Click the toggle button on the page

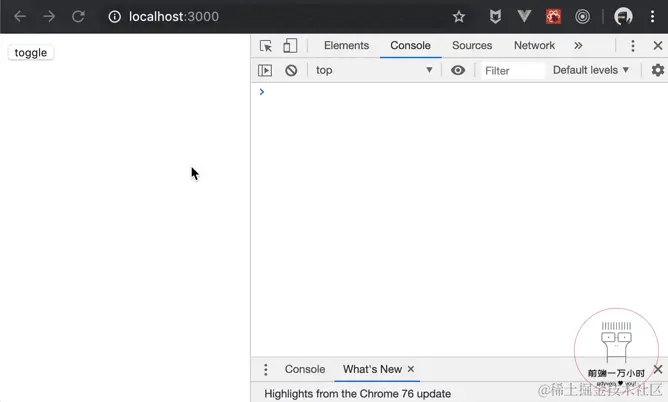(x=31, y=53)
